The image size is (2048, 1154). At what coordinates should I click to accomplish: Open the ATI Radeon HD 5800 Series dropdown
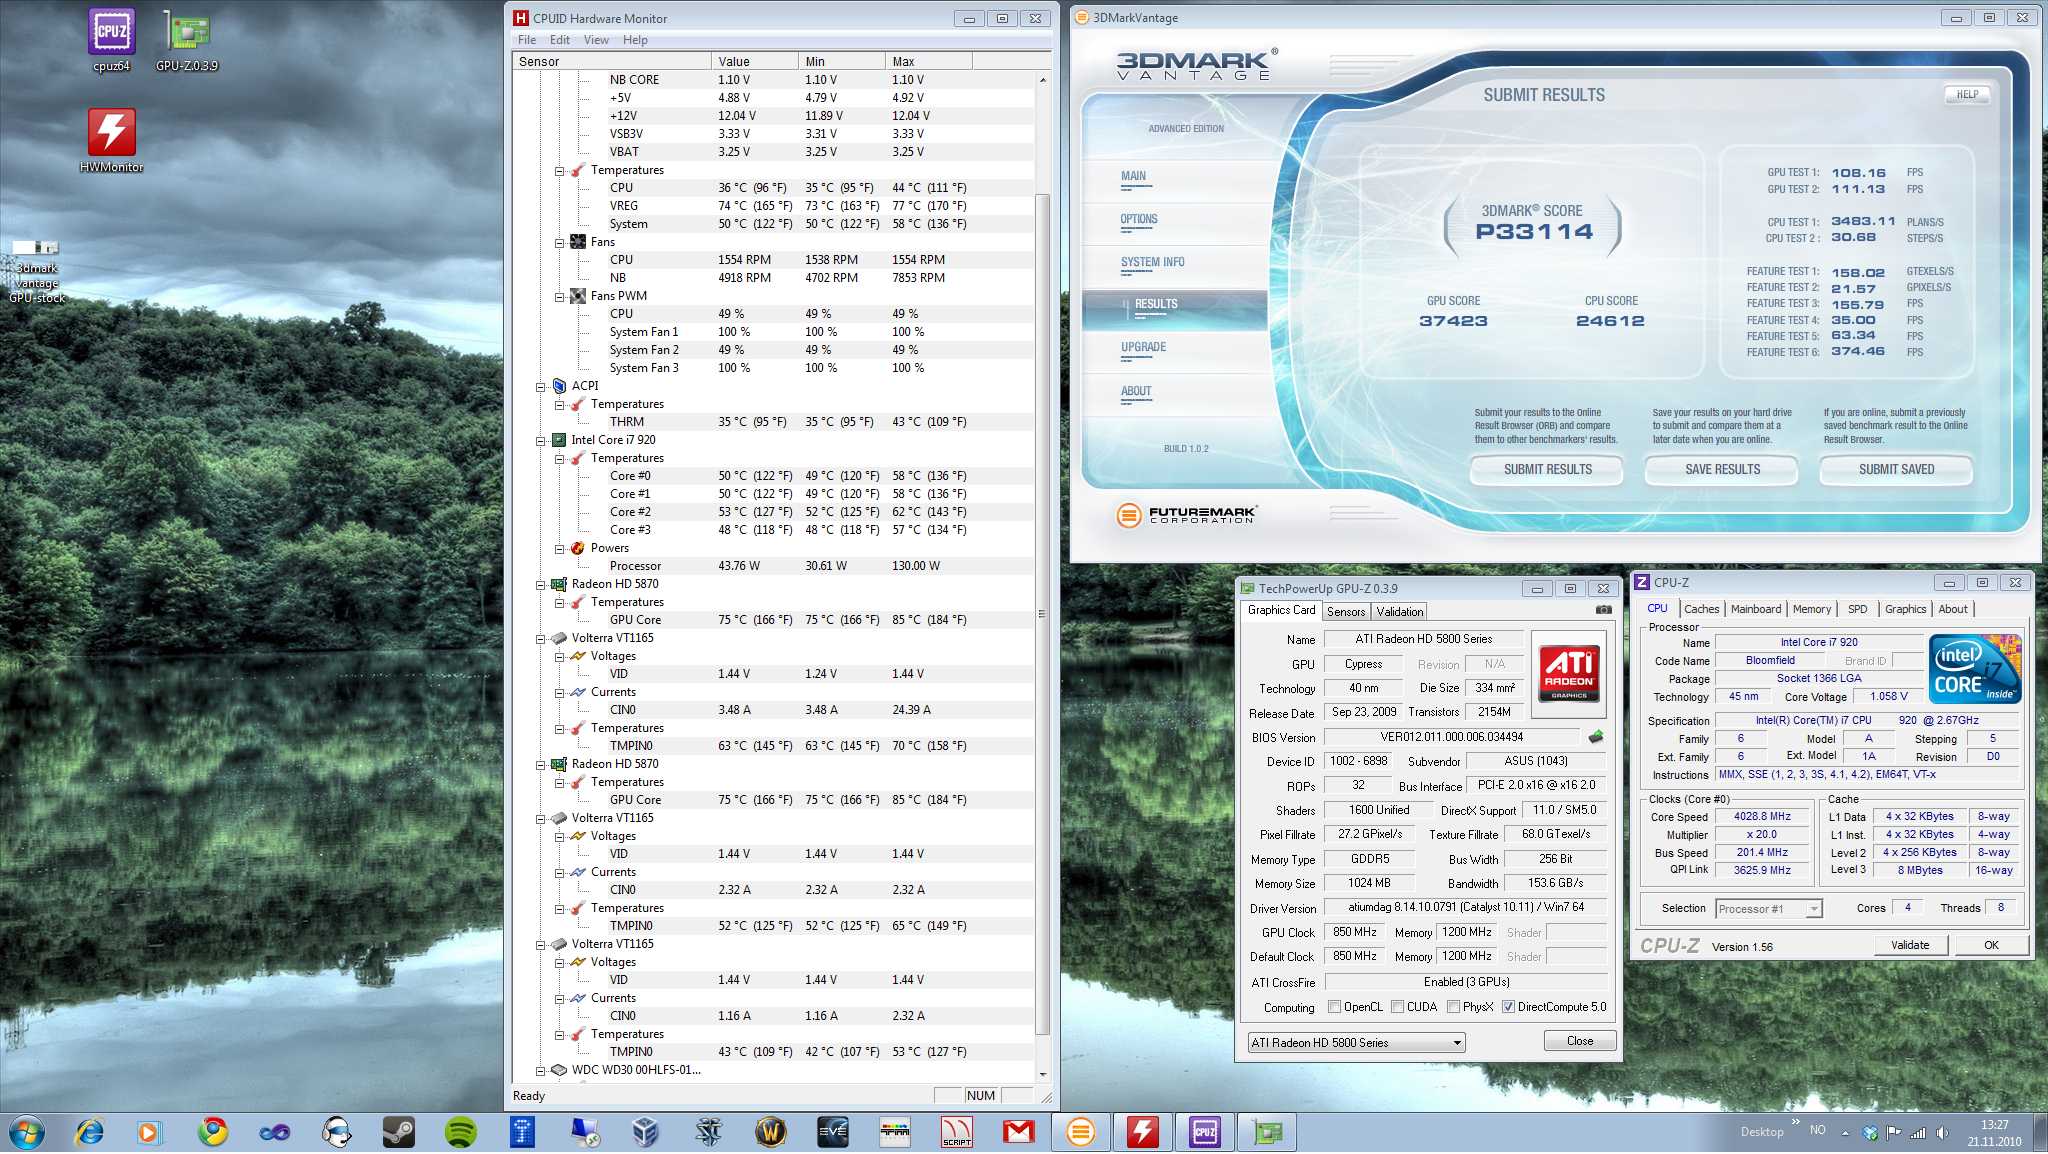tap(1356, 1042)
